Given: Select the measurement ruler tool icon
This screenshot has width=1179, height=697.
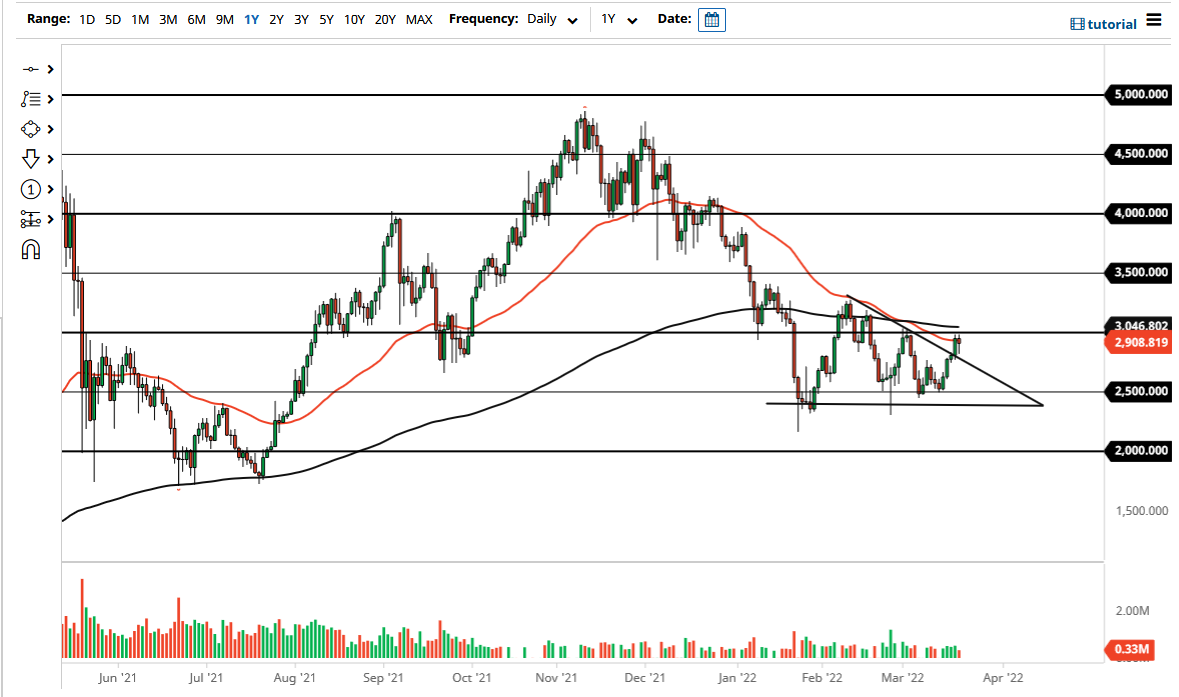Looking at the screenshot, I should pos(31,220).
